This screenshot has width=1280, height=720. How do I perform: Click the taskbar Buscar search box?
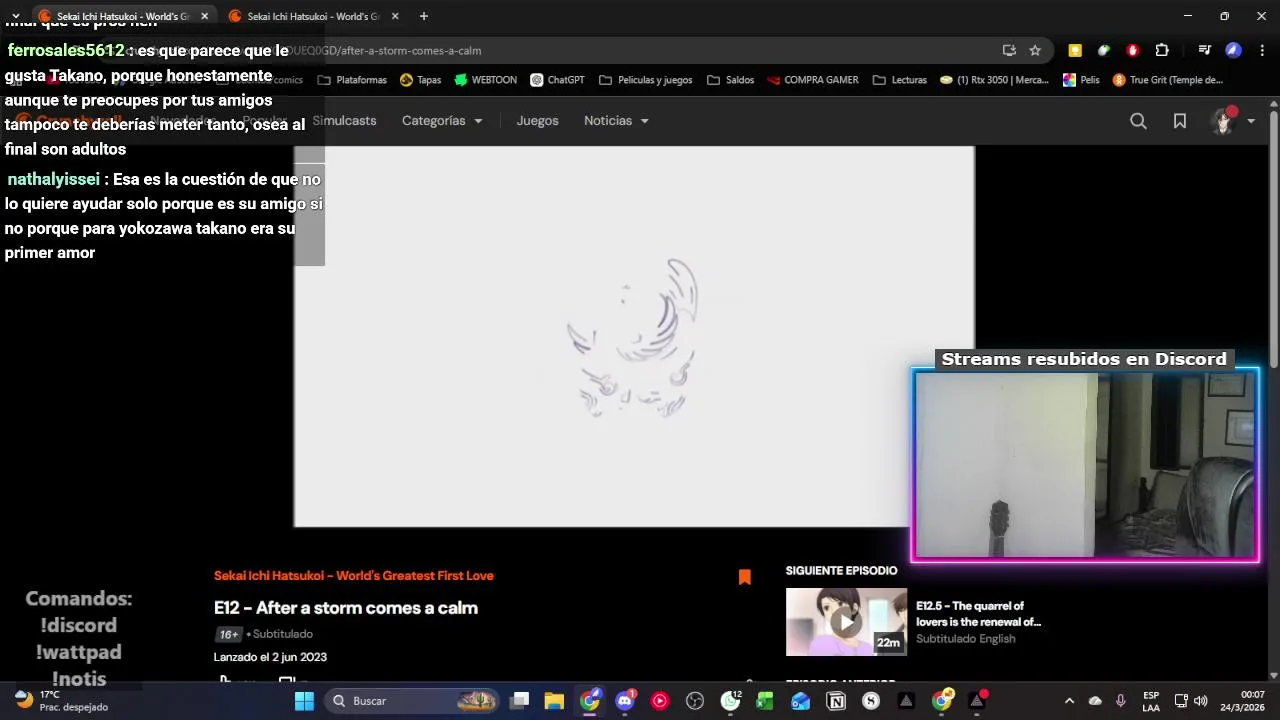pos(412,701)
